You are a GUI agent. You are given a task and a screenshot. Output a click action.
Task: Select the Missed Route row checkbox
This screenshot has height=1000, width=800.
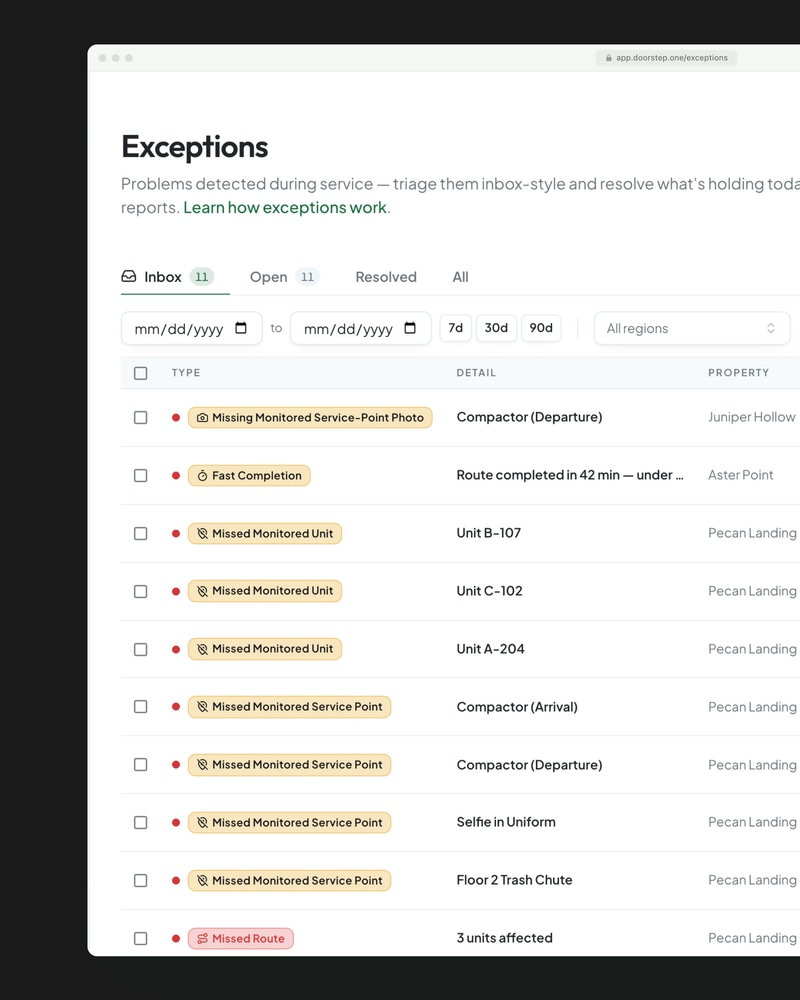coord(140,939)
